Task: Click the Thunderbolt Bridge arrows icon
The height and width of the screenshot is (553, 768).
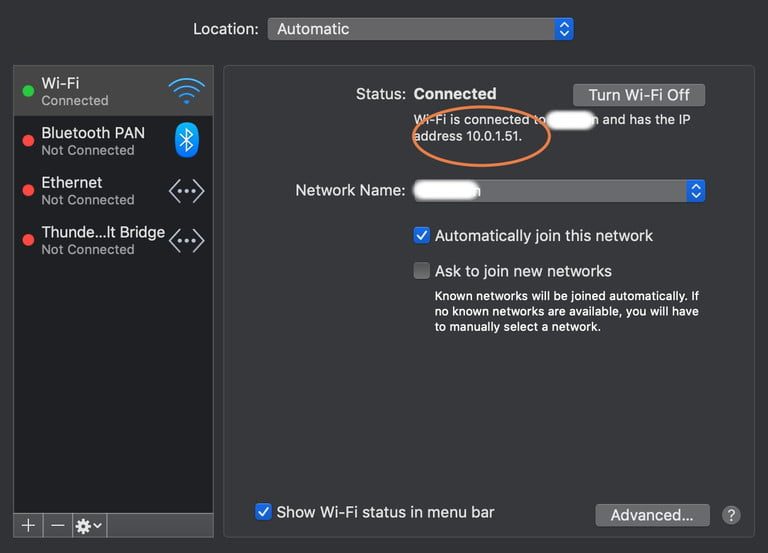Action: point(186,240)
